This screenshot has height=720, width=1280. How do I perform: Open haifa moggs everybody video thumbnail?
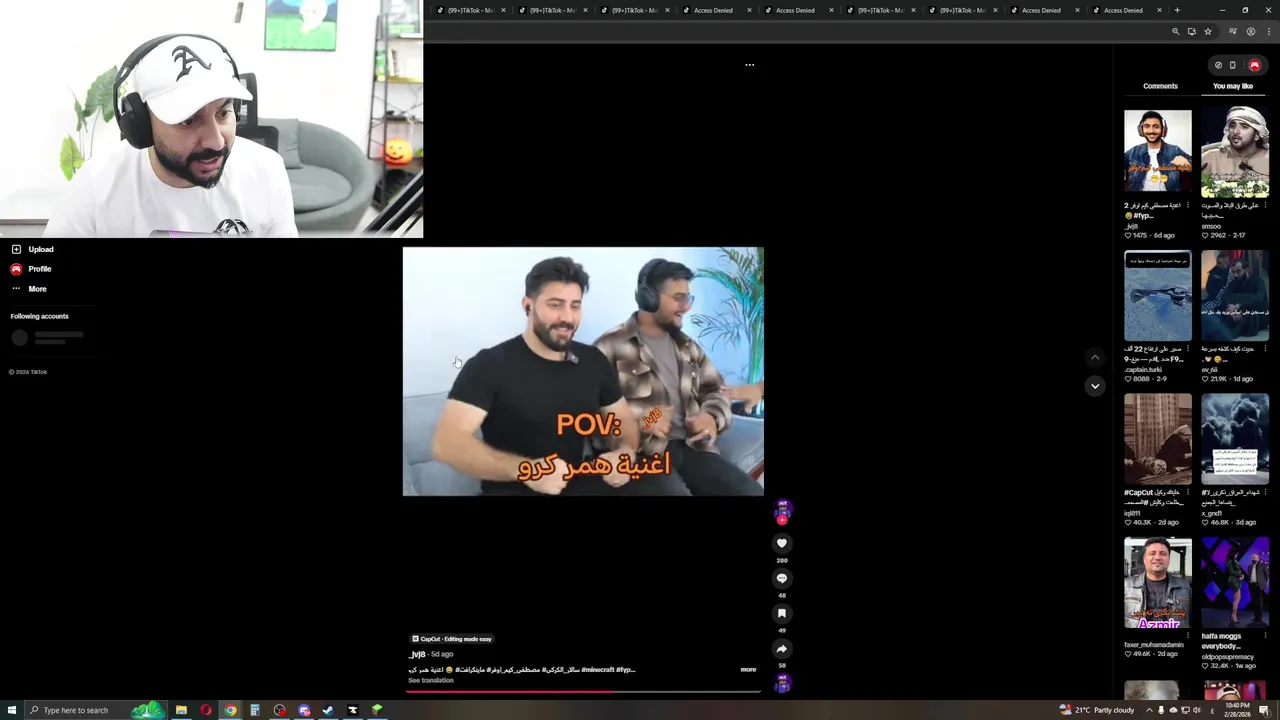click(1235, 583)
